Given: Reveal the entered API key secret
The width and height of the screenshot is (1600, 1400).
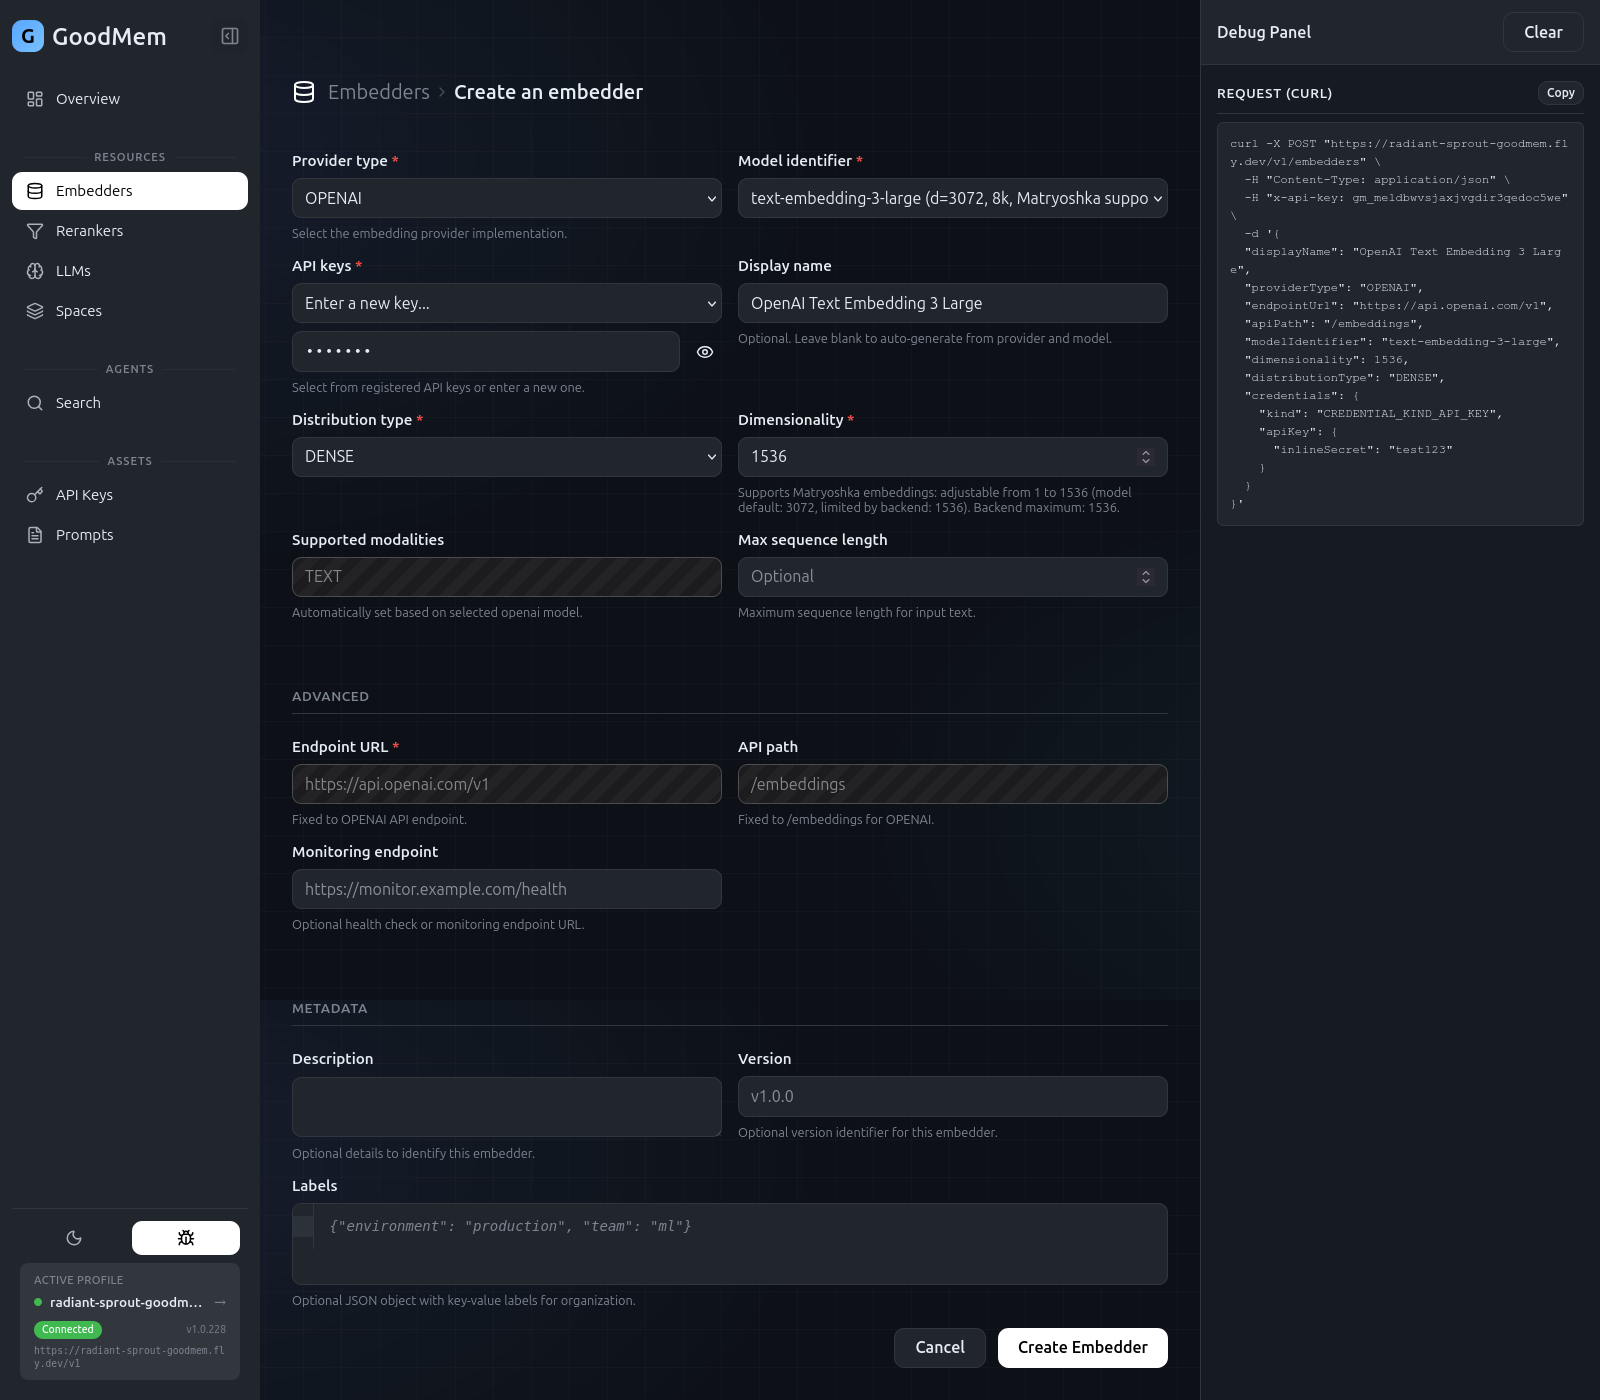Looking at the screenshot, I should pyautogui.click(x=705, y=351).
